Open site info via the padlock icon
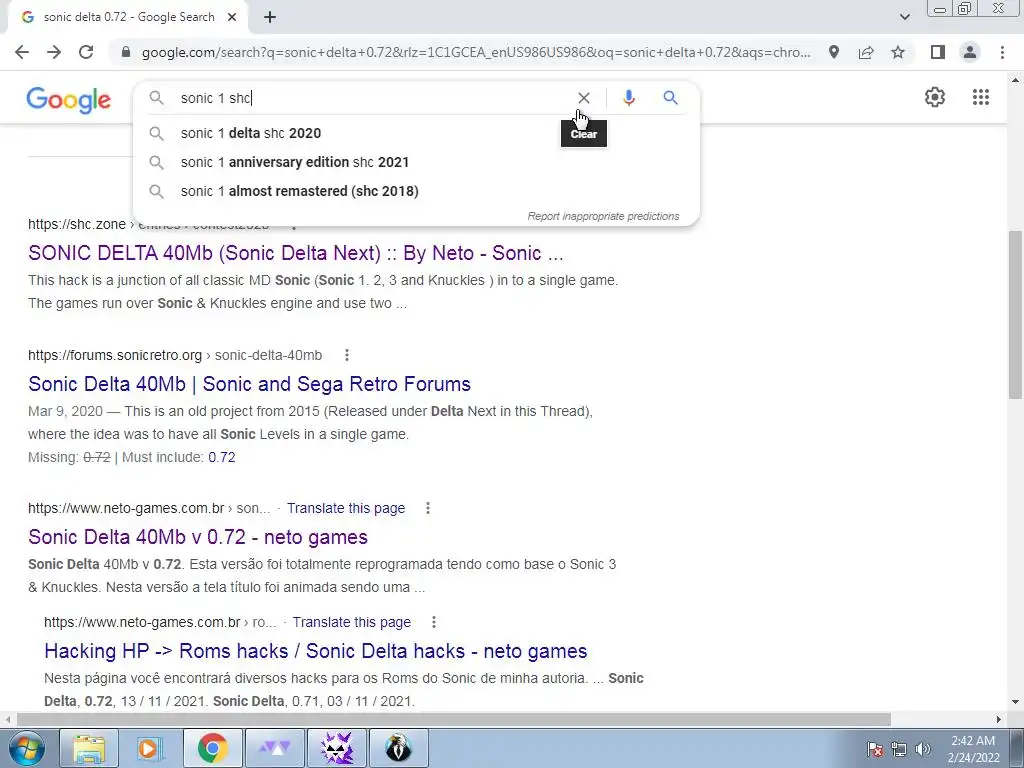The image size is (1024, 768). pos(126,52)
